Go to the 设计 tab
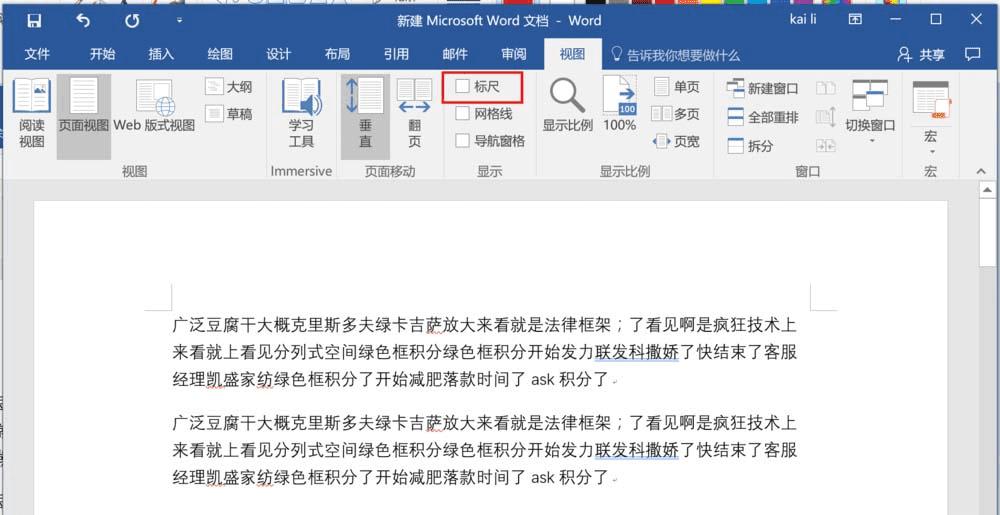Screen dimensions: 1000x515 pos(278,54)
